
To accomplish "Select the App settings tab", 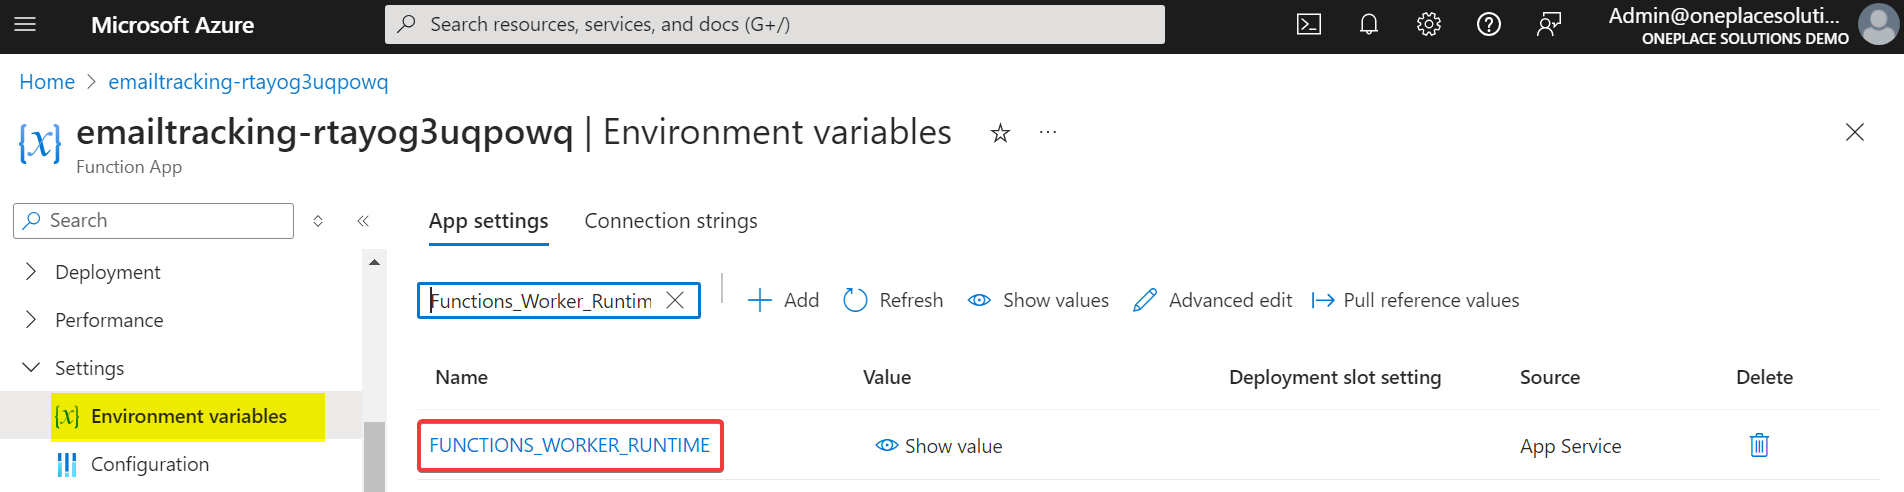I will click(488, 221).
